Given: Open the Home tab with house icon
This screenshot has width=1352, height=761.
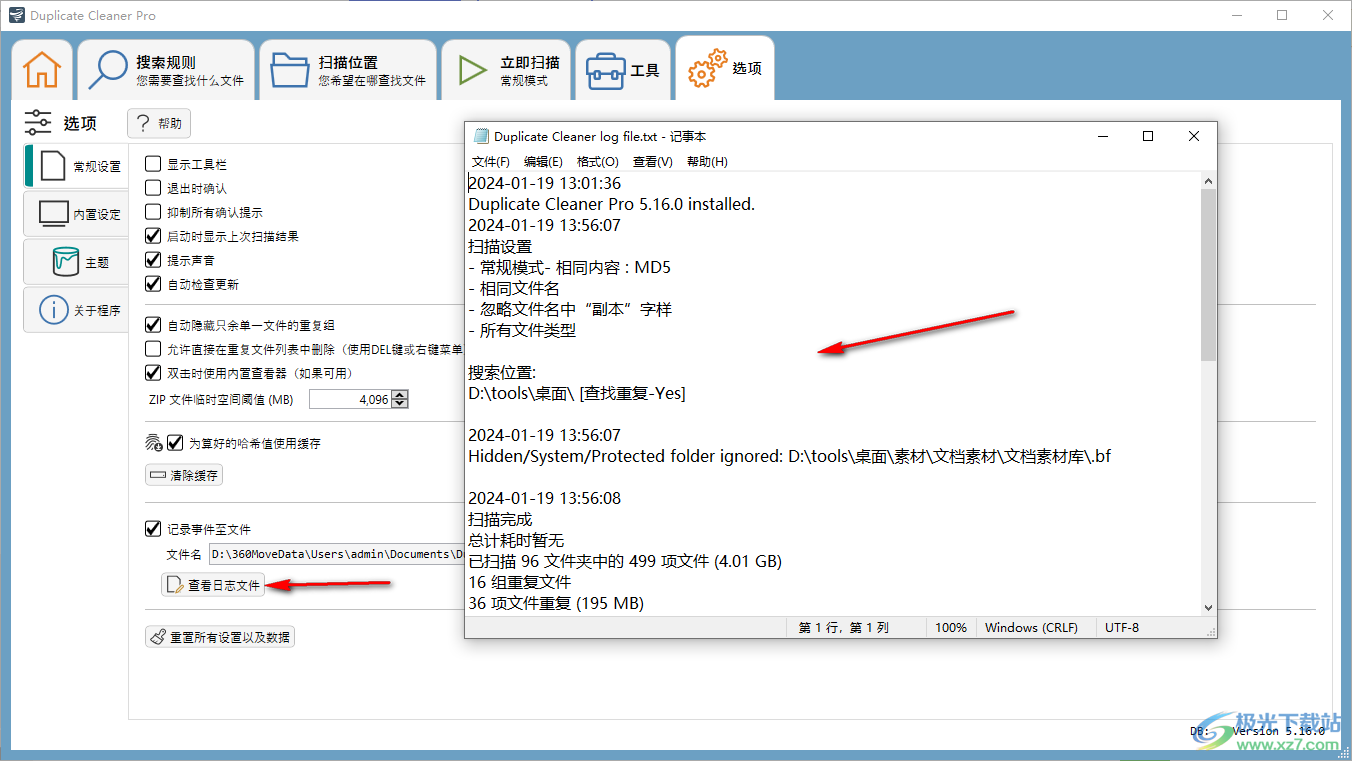Looking at the screenshot, I should [42, 70].
